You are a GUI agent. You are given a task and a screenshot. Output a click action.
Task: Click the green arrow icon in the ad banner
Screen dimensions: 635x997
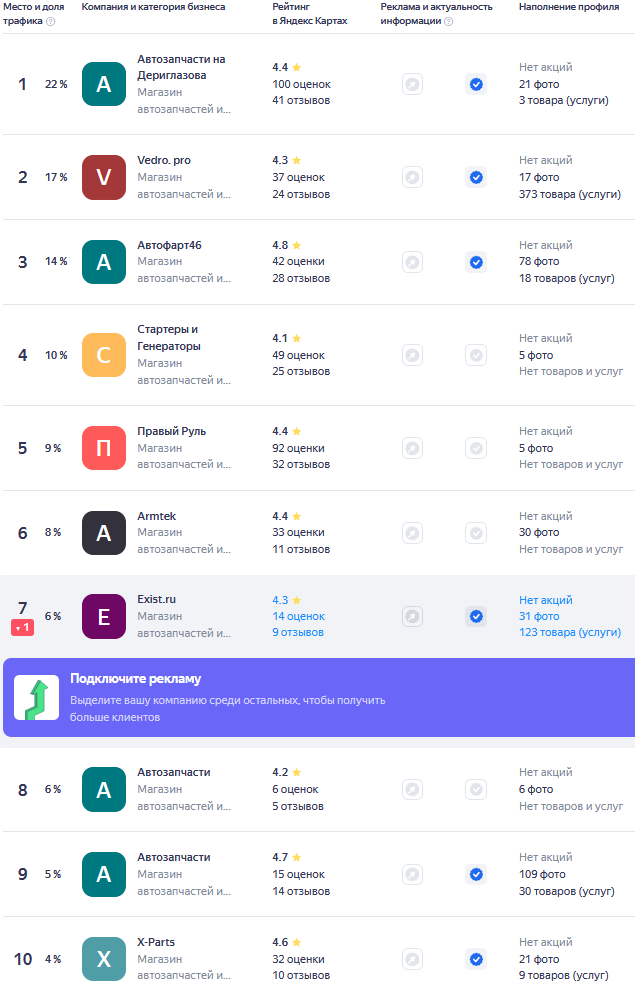coord(37,698)
